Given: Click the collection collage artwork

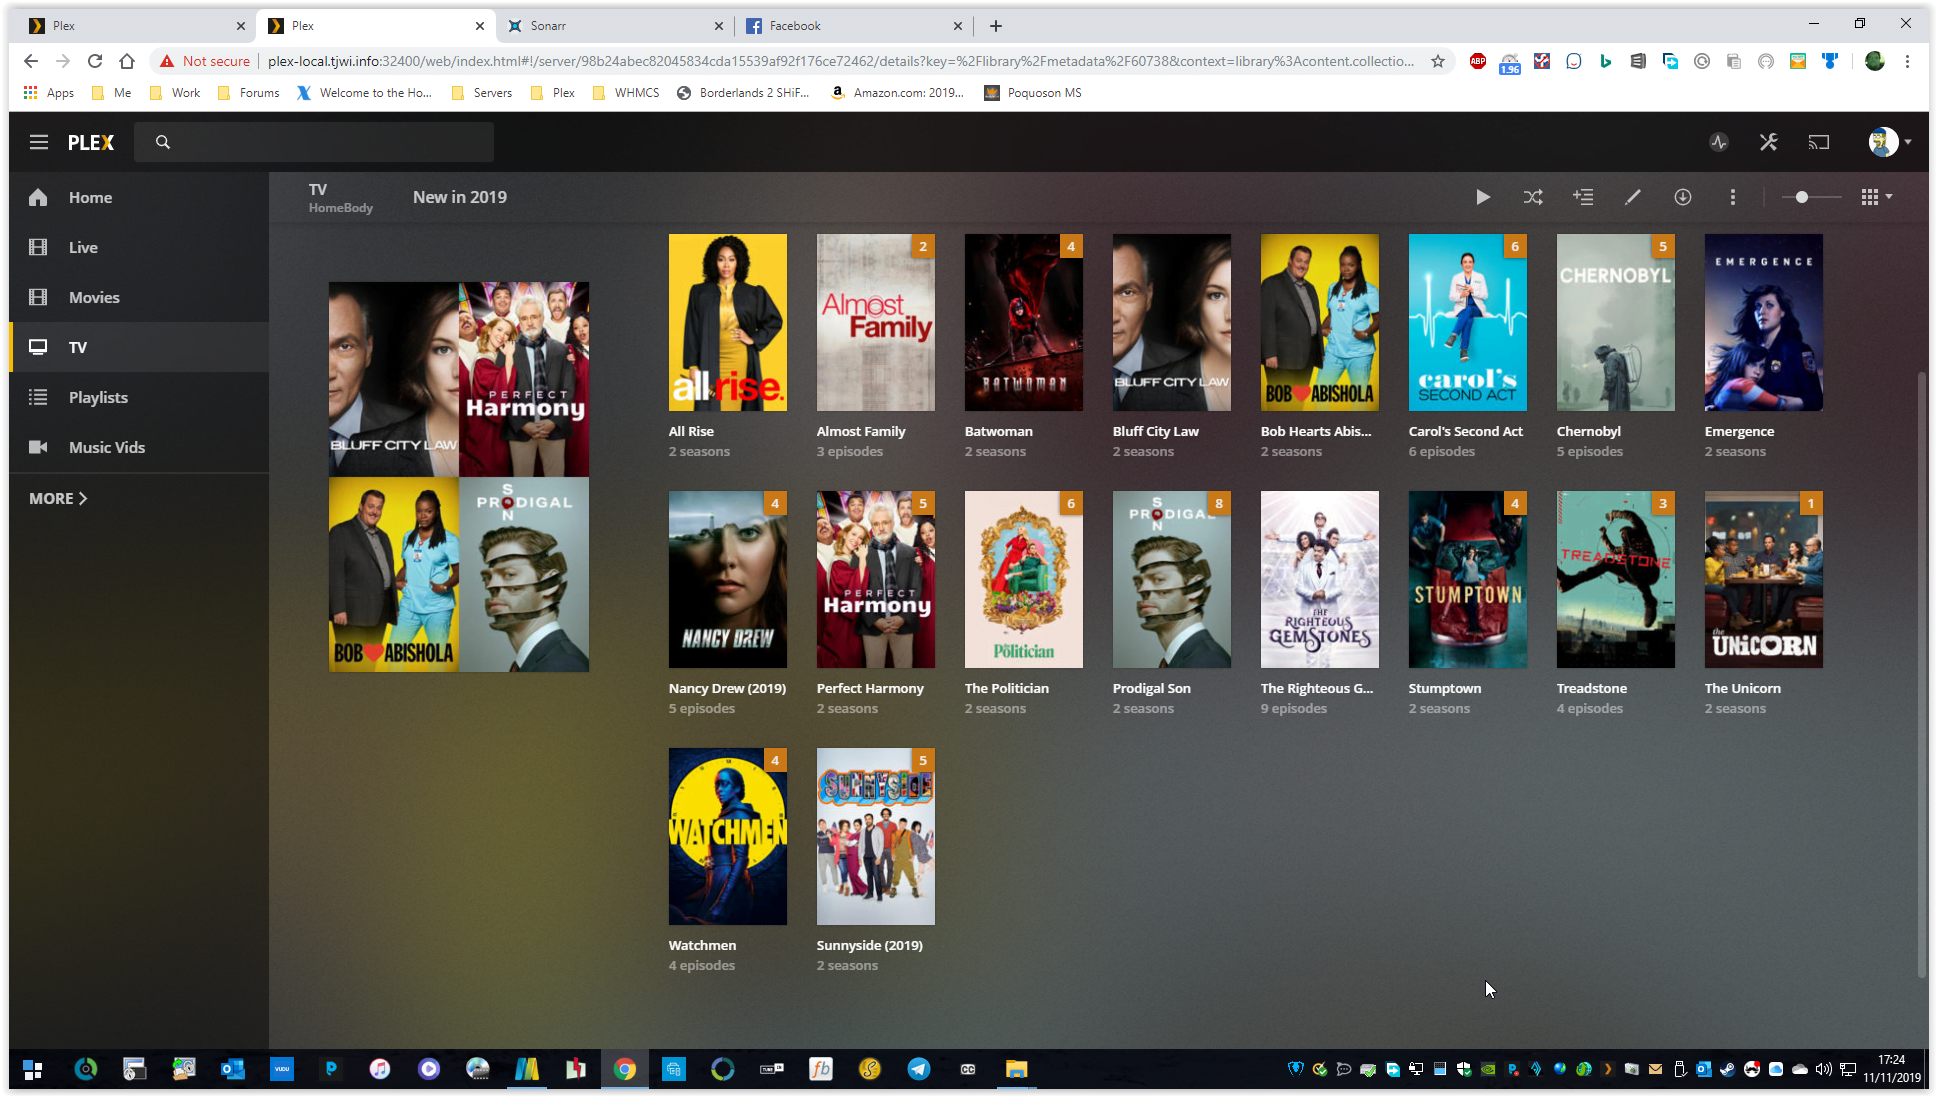Looking at the screenshot, I should 459,476.
